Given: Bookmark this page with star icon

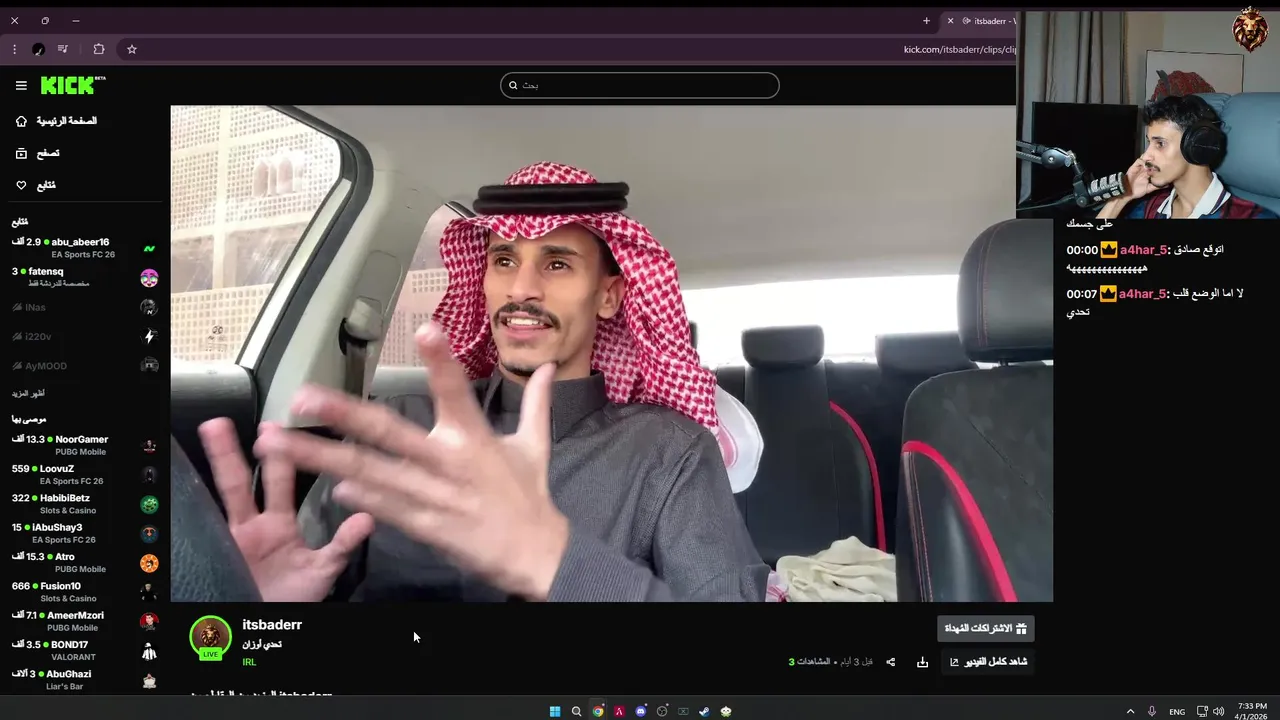Looking at the screenshot, I should (131, 49).
